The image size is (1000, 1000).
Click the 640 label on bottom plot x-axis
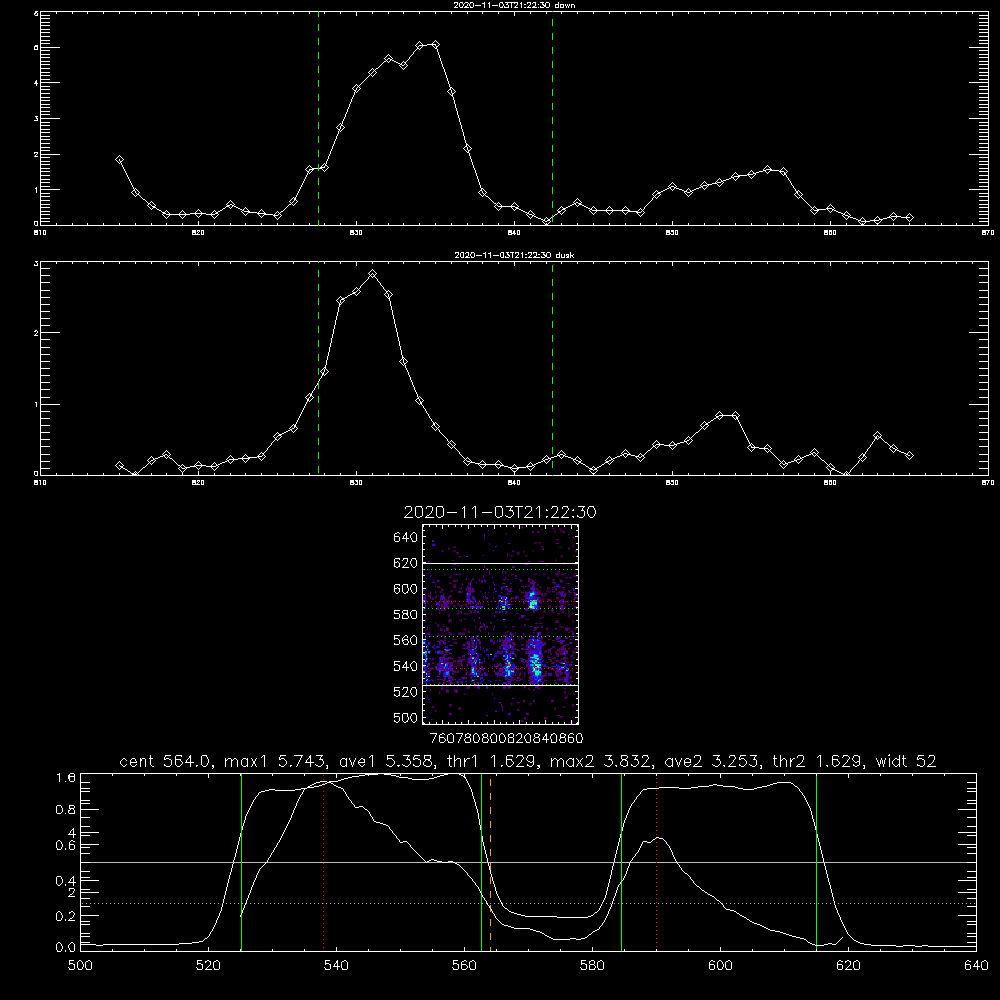click(x=976, y=966)
